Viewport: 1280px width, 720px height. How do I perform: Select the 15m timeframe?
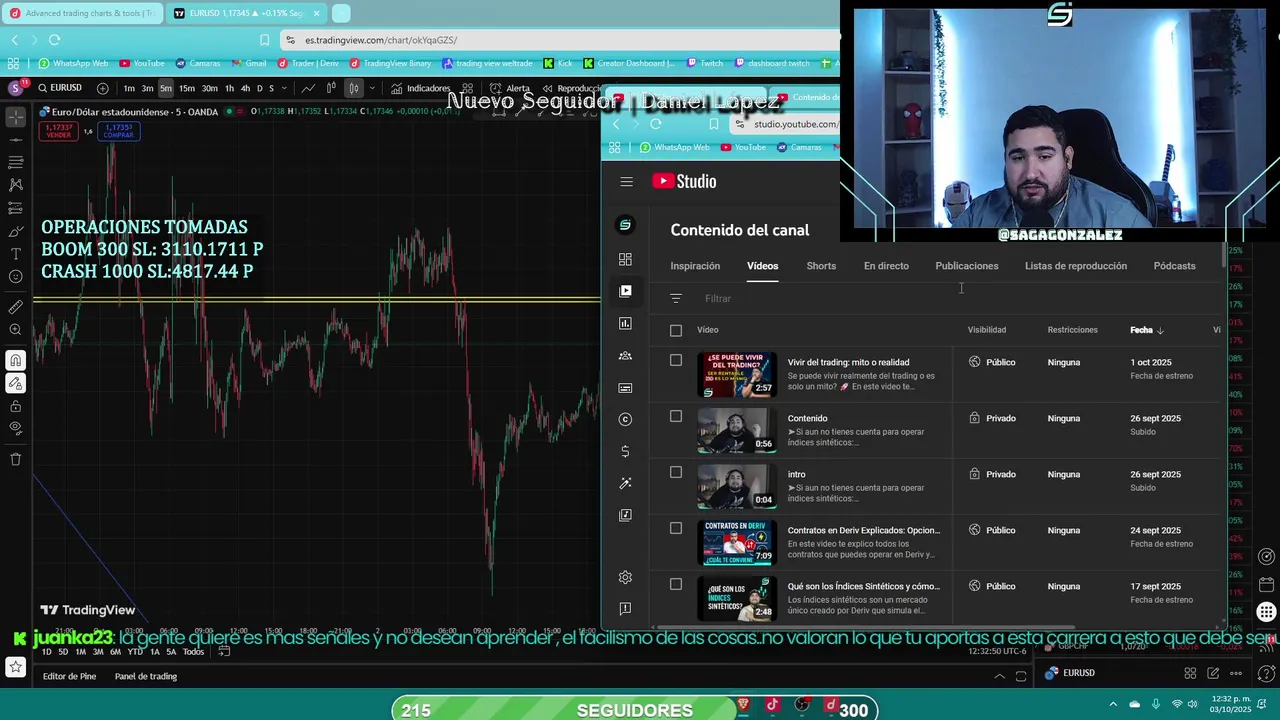(x=187, y=88)
